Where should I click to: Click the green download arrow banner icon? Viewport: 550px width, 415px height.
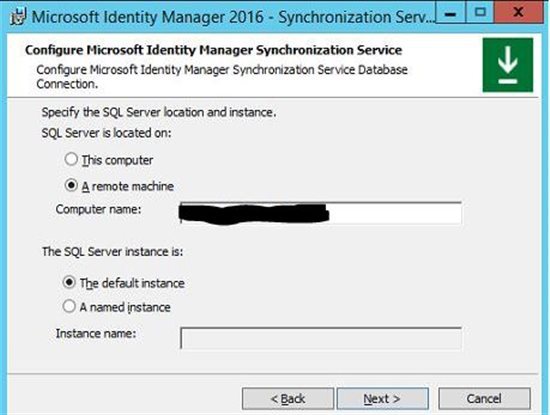click(508, 65)
